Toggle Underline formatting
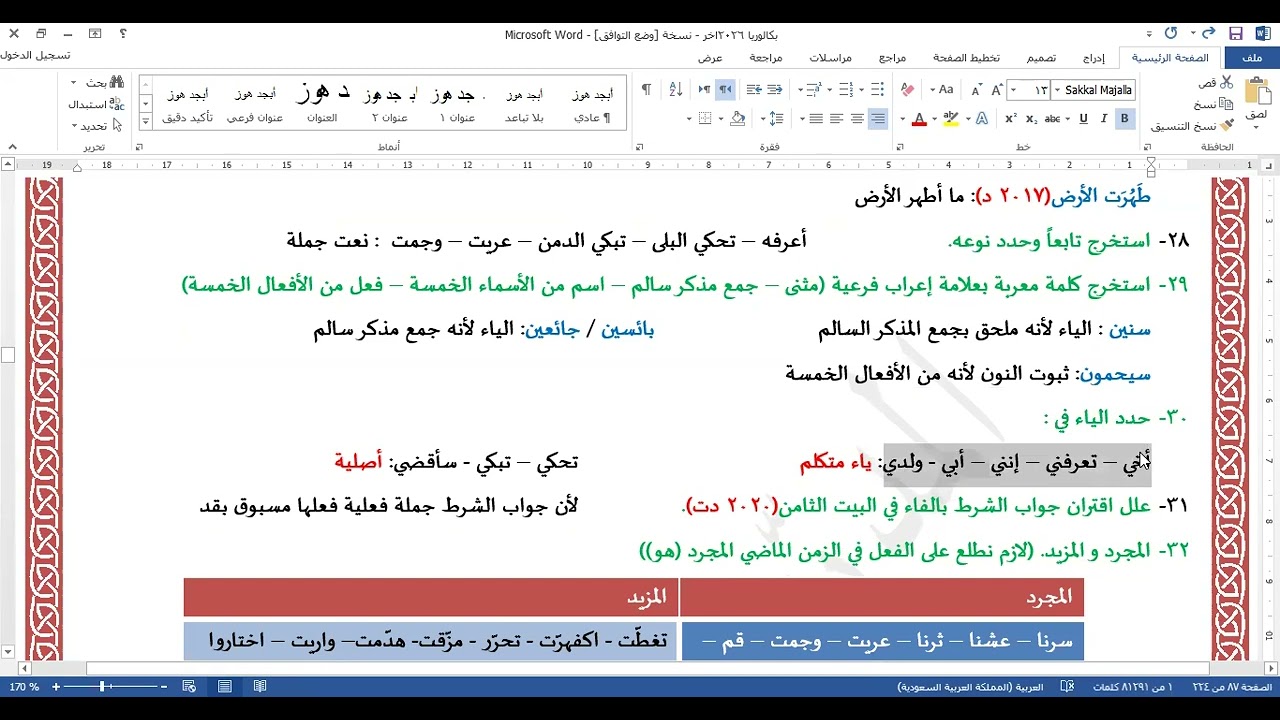 (1083, 119)
